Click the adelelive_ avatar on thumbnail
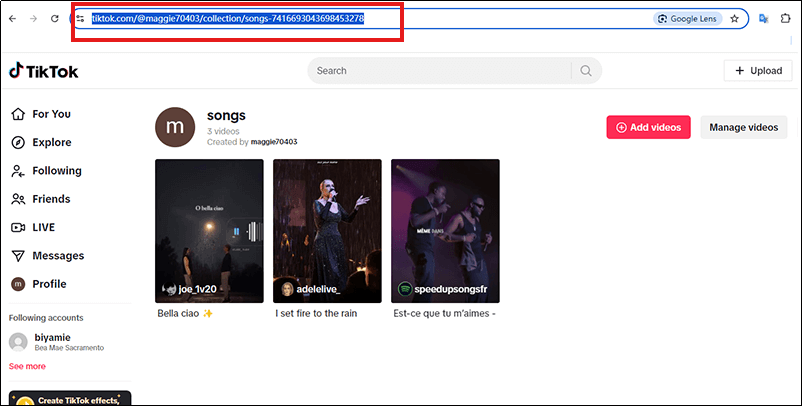The image size is (803, 407). 288,289
